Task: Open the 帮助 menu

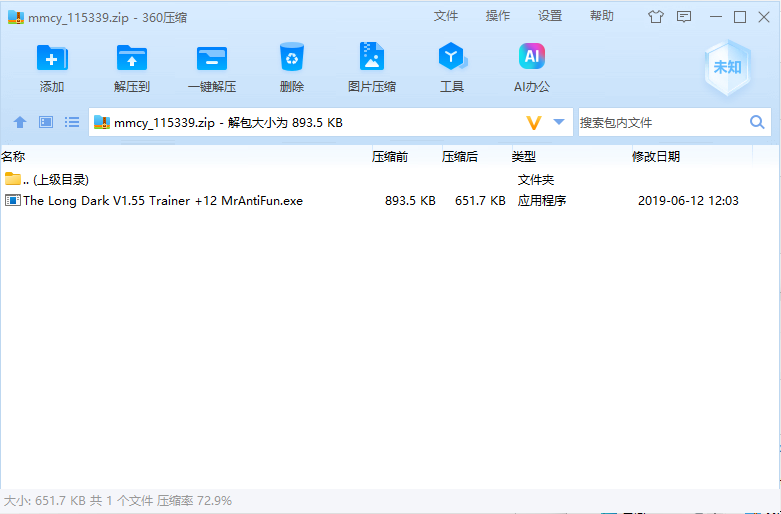Action: 602,16
